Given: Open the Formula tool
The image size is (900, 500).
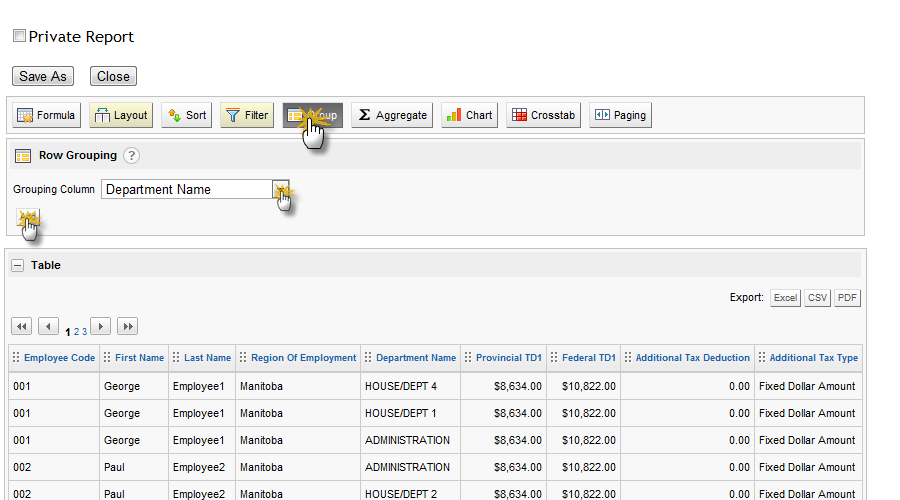Looking at the screenshot, I should 46,115.
